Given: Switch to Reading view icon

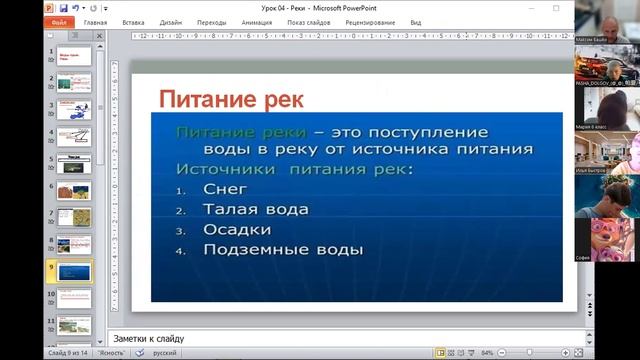Looking at the screenshot, I should click(x=461, y=353).
